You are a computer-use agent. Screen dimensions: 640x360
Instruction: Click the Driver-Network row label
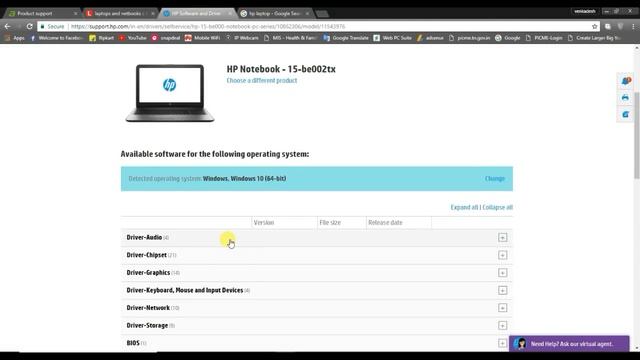[x=148, y=308]
